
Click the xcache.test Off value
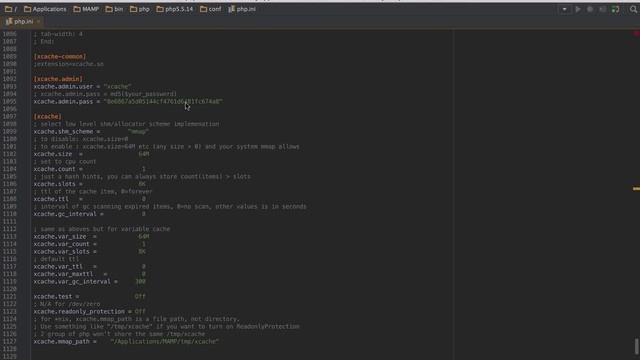(x=140, y=296)
